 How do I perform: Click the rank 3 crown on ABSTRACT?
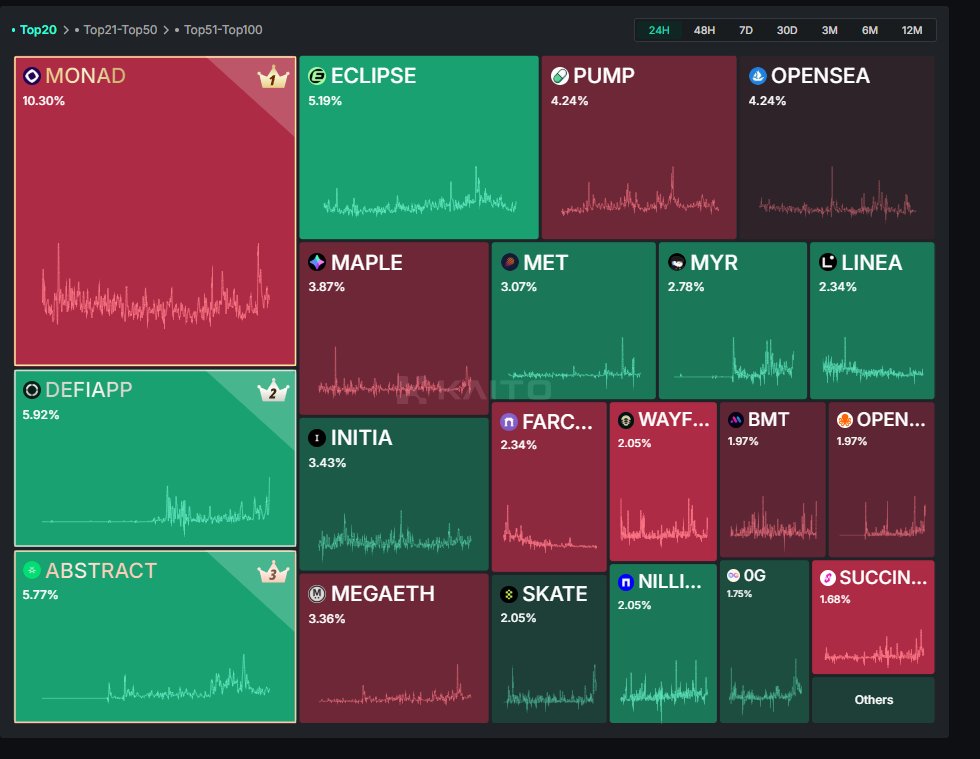(x=273, y=572)
